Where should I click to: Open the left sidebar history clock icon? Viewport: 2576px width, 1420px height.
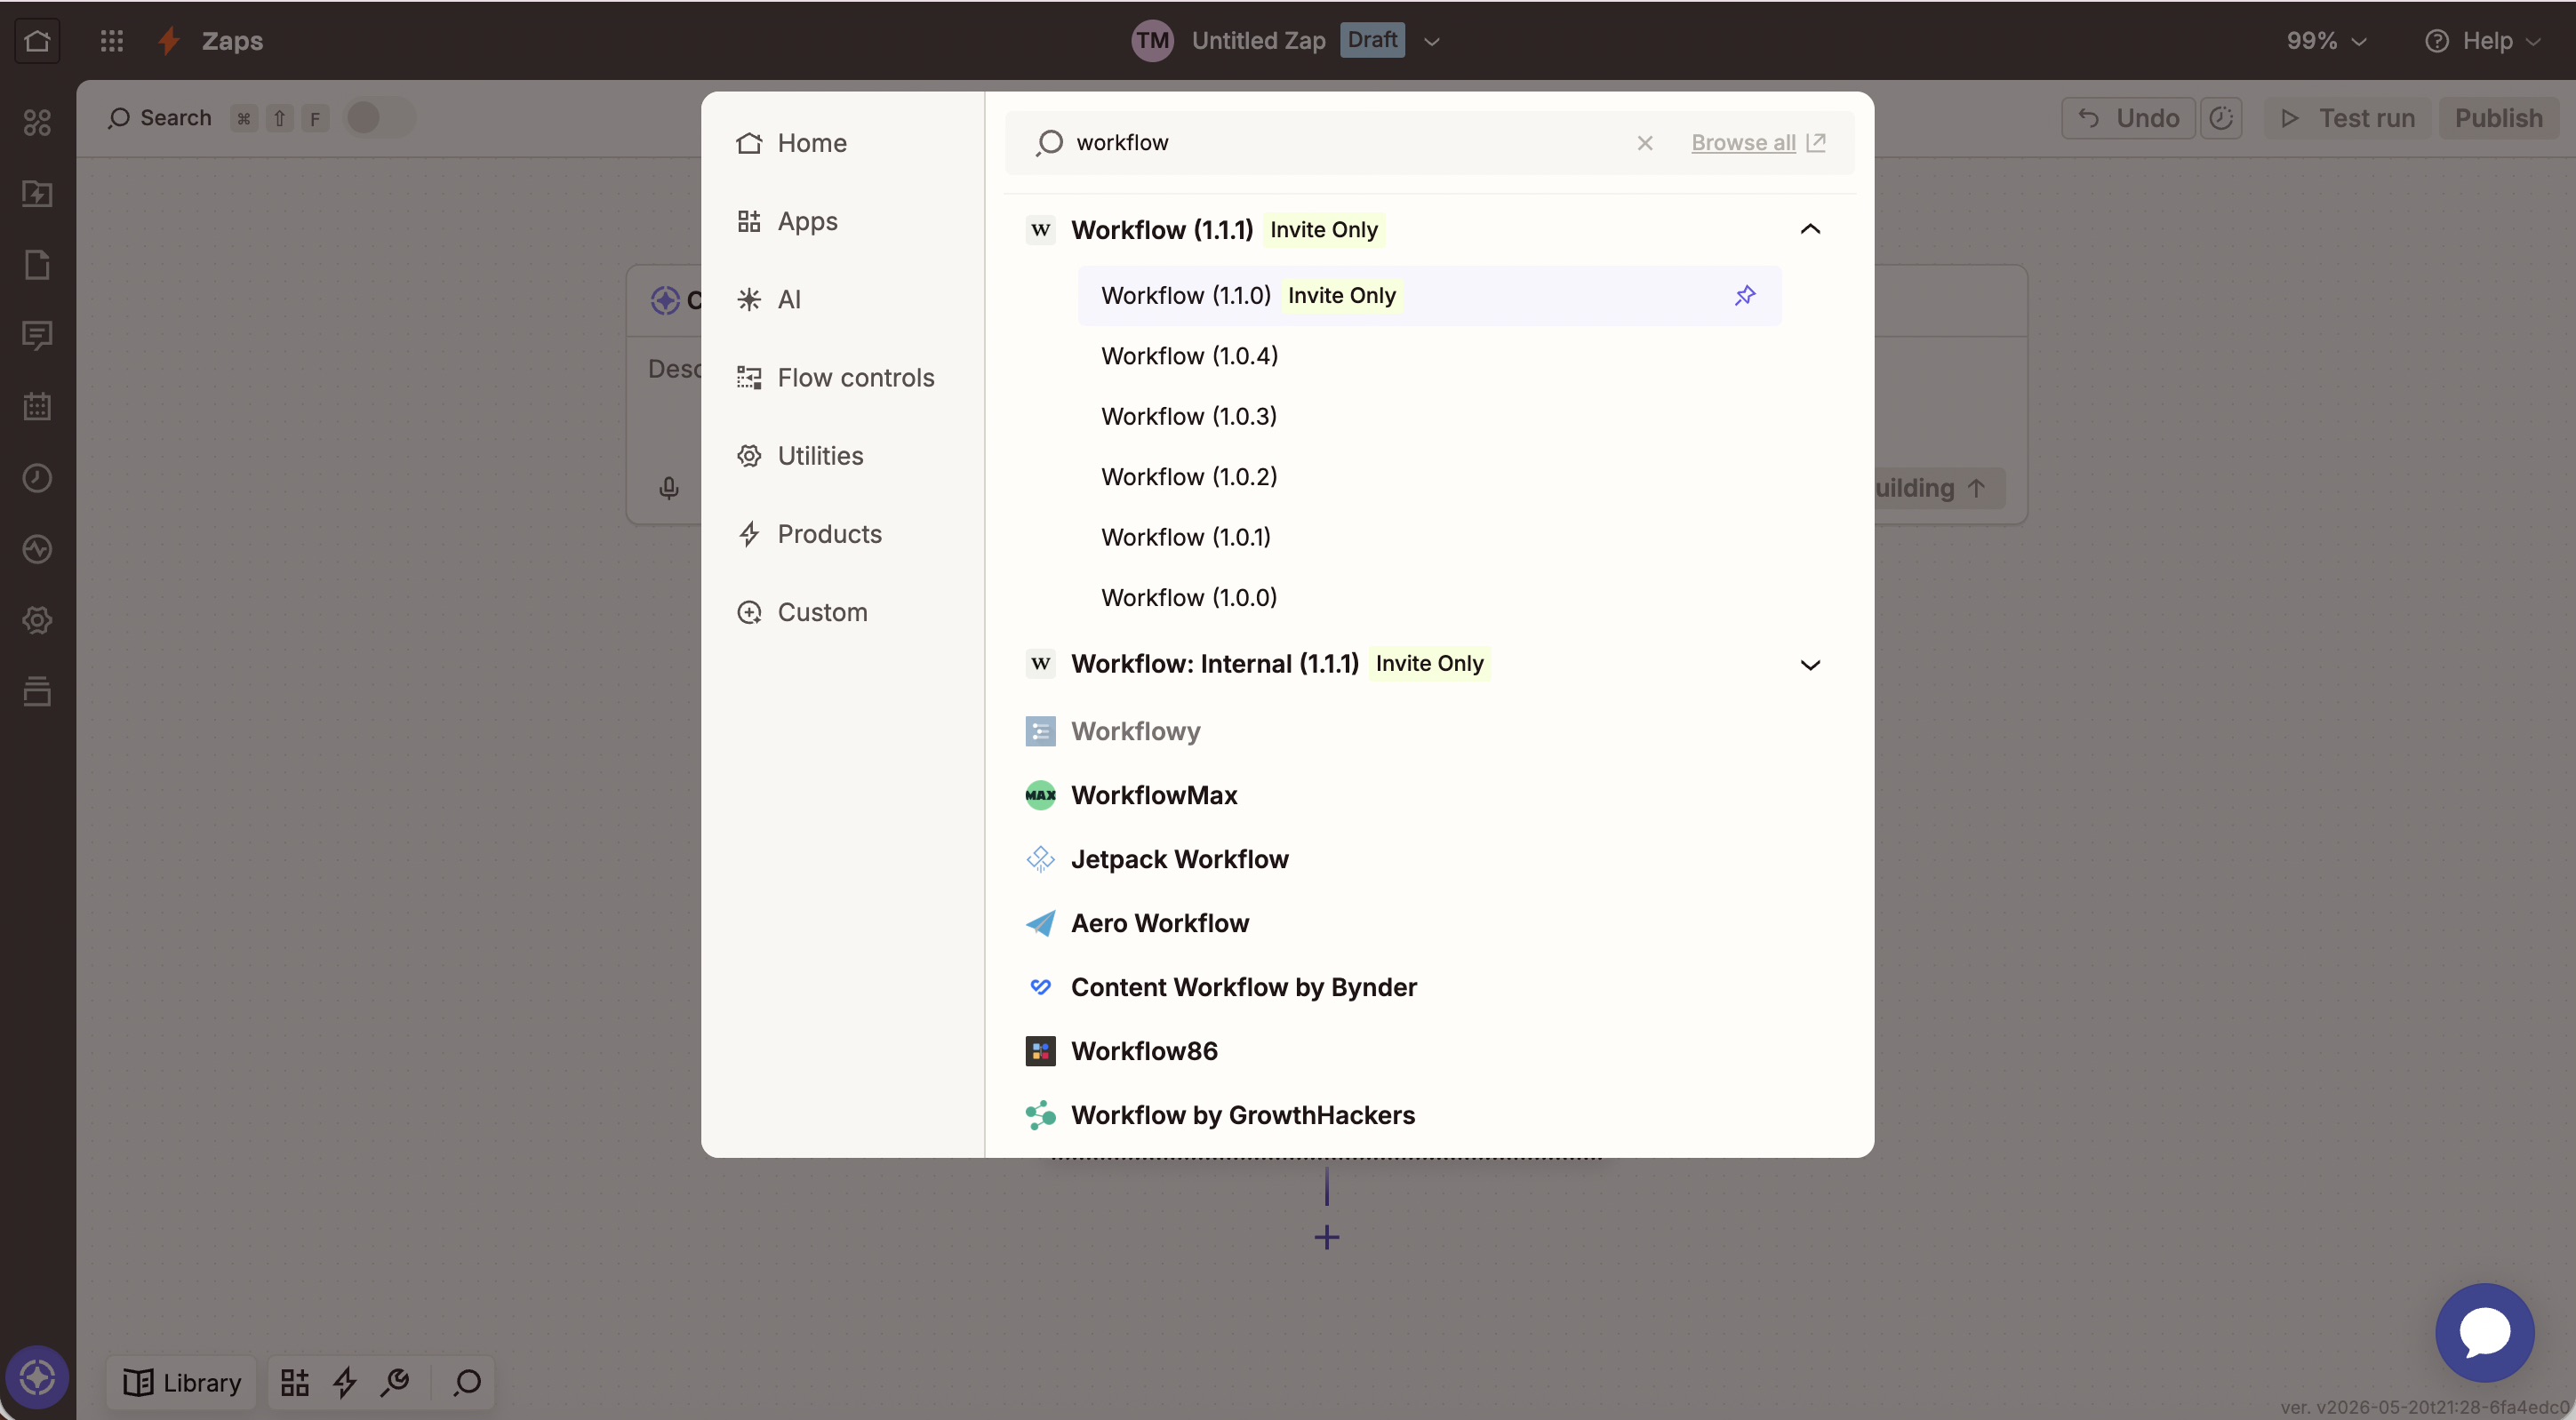[x=37, y=477]
